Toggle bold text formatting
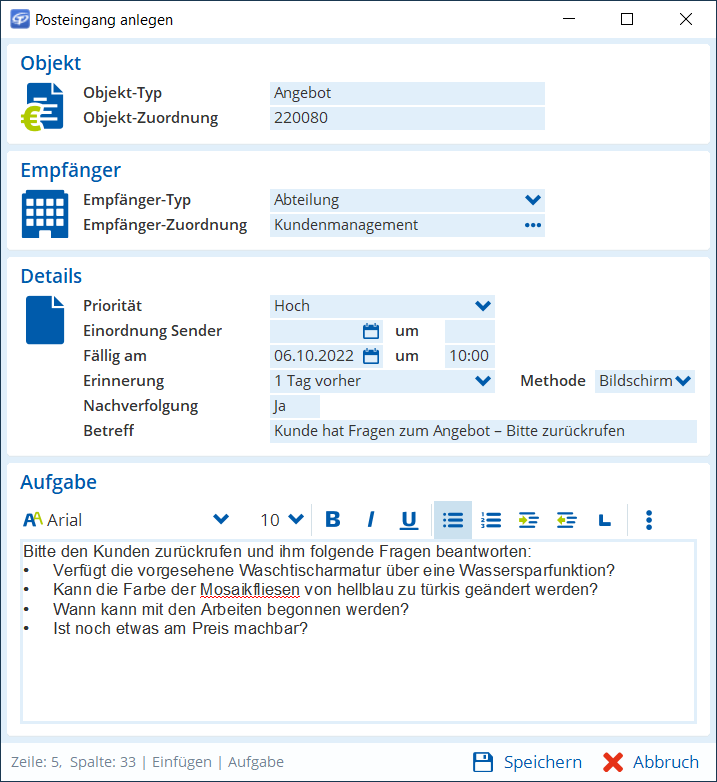This screenshot has width=717, height=782. (x=334, y=520)
